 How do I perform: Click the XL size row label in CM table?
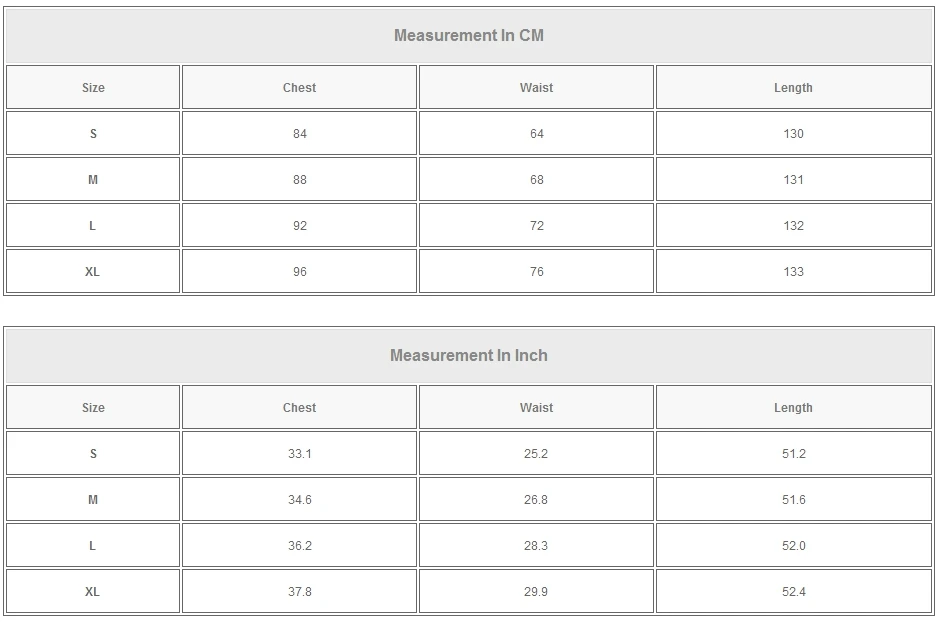click(93, 272)
